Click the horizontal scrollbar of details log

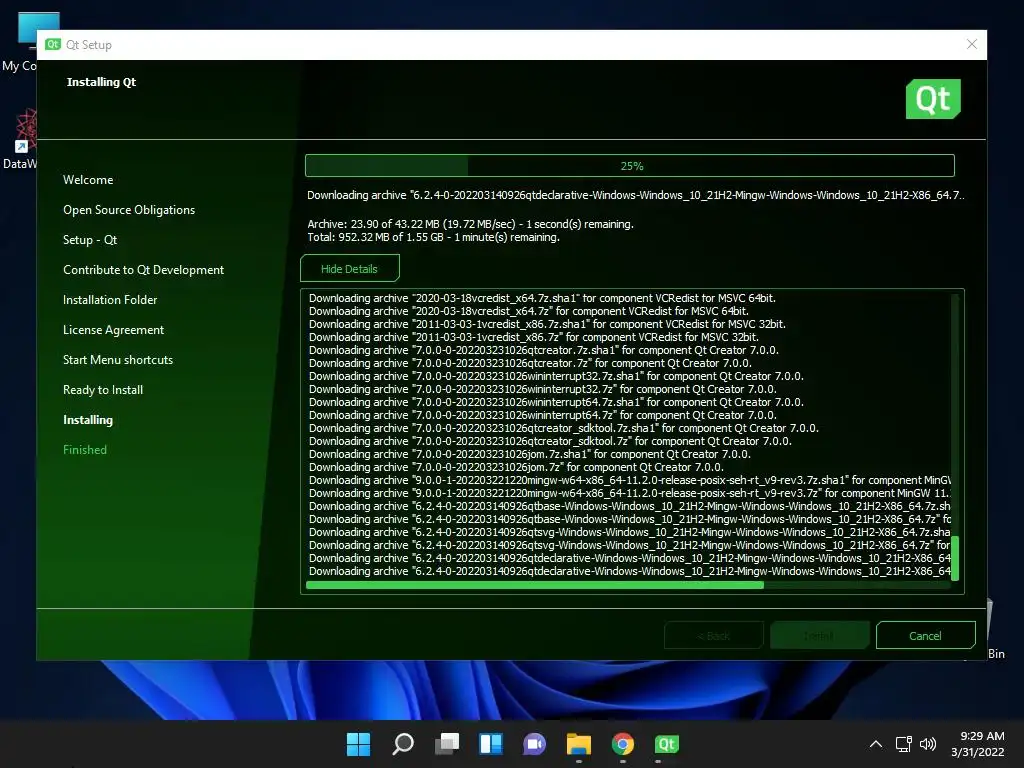[x=534, y=585]
